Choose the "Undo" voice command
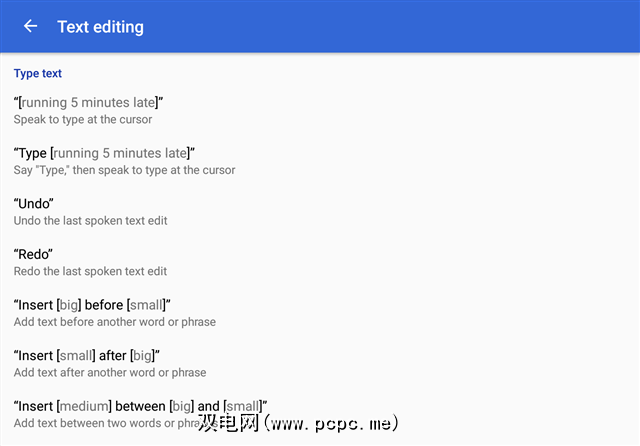This screenshot has width=640, height=446. pos(34,204)
